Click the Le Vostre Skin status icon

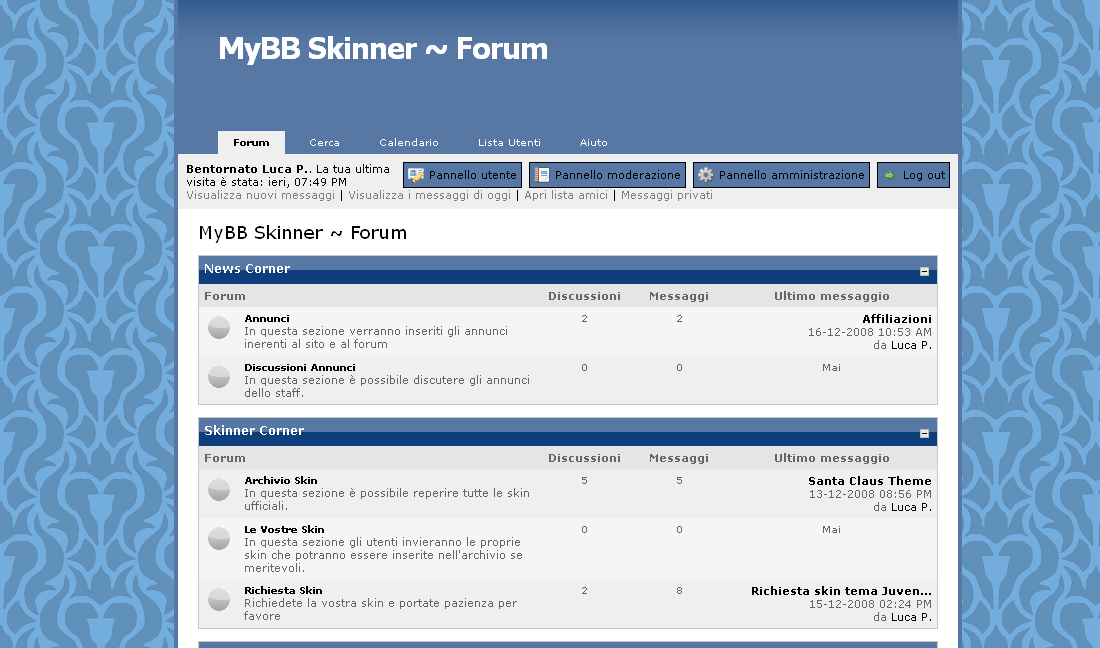click(219, 539)
